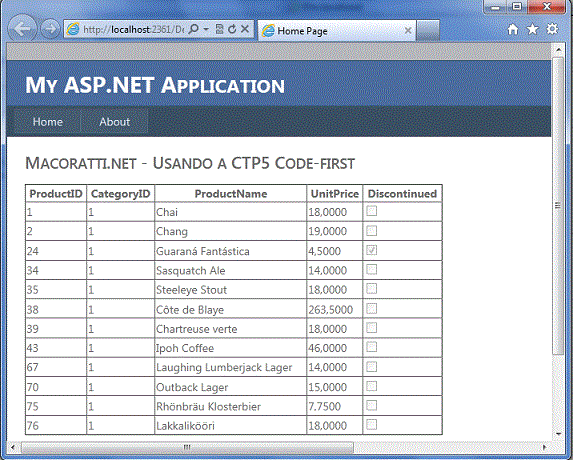573x460 pixels.
Task: Toggle Discontinued checkbox for Ipoh Coffee
Action: 372,347
